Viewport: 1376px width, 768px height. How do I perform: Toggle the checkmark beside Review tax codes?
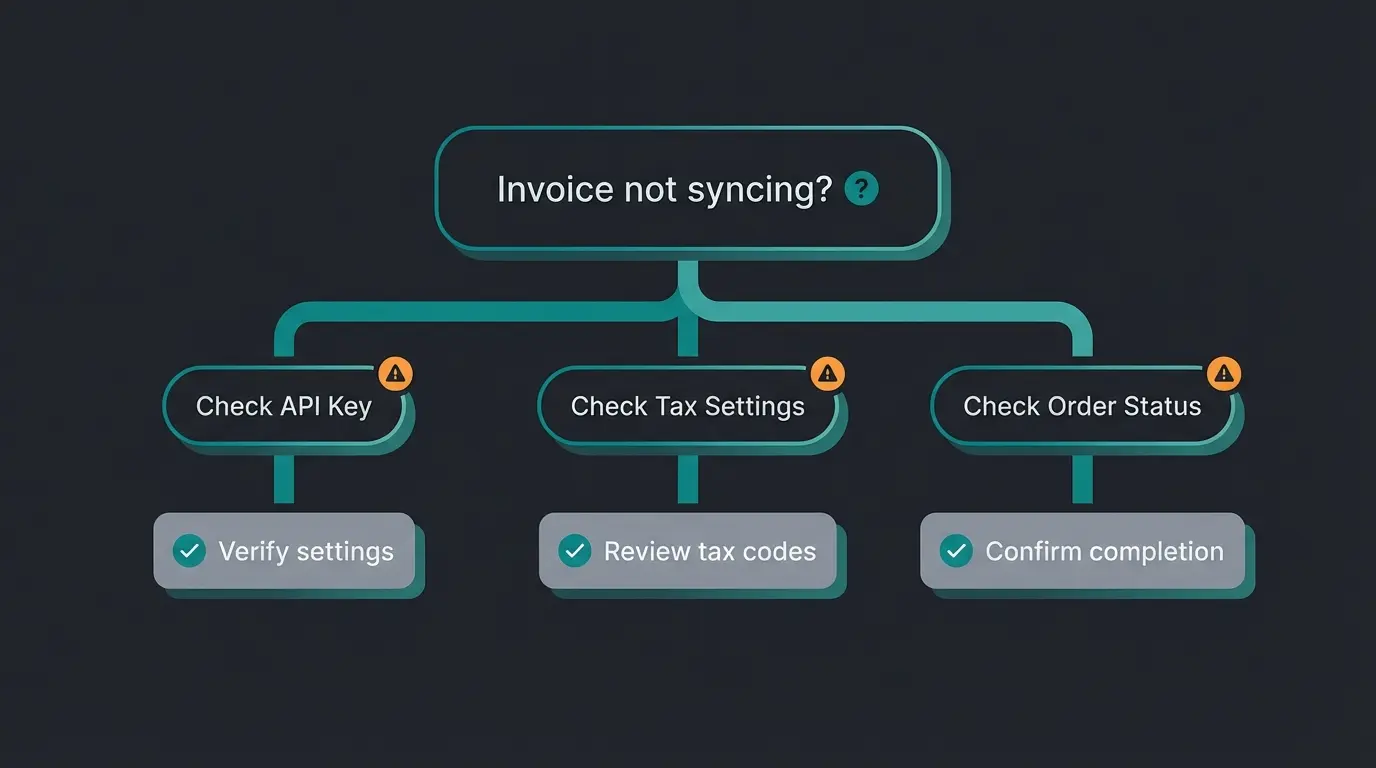(573, 551)
